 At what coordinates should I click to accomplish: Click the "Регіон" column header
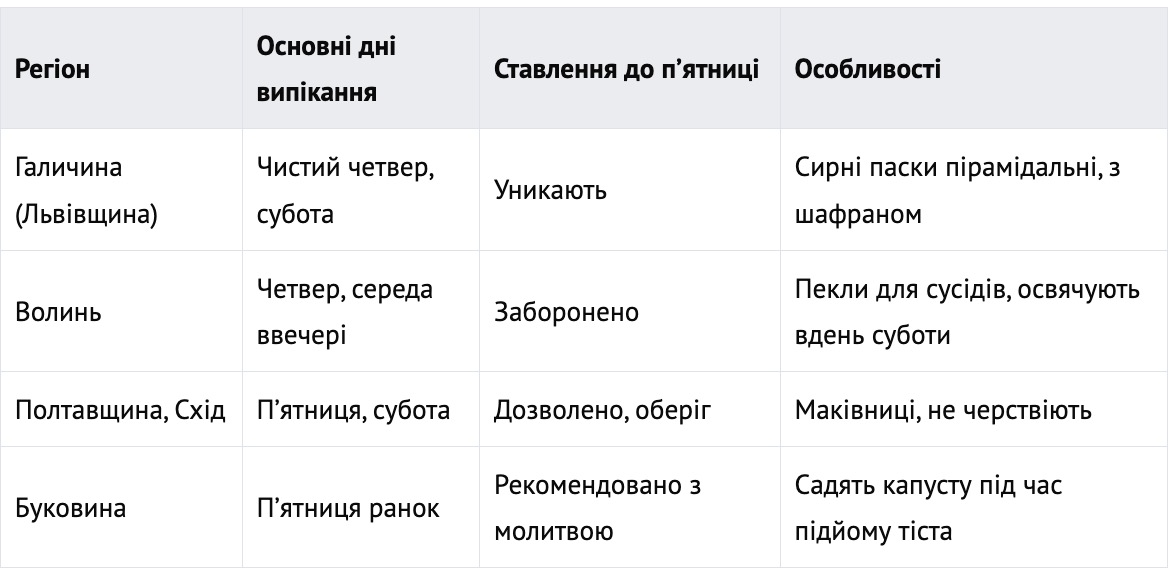tap(53, 71)
